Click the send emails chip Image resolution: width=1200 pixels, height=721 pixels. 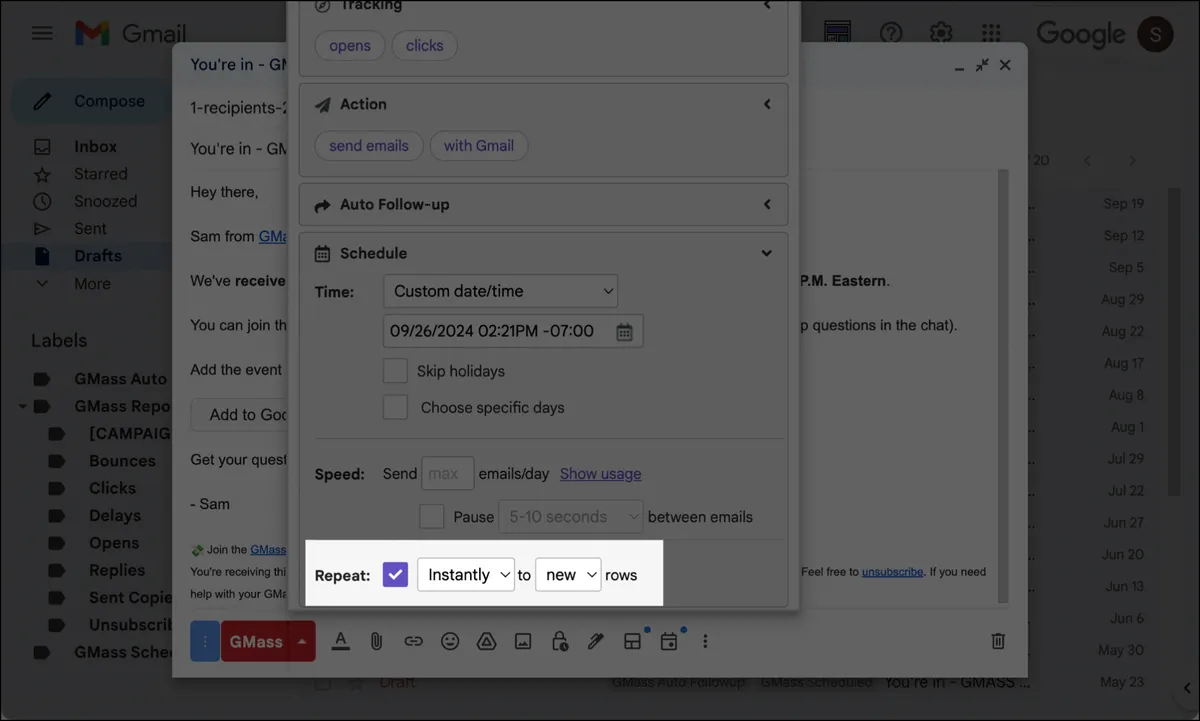tap(369, 146)
